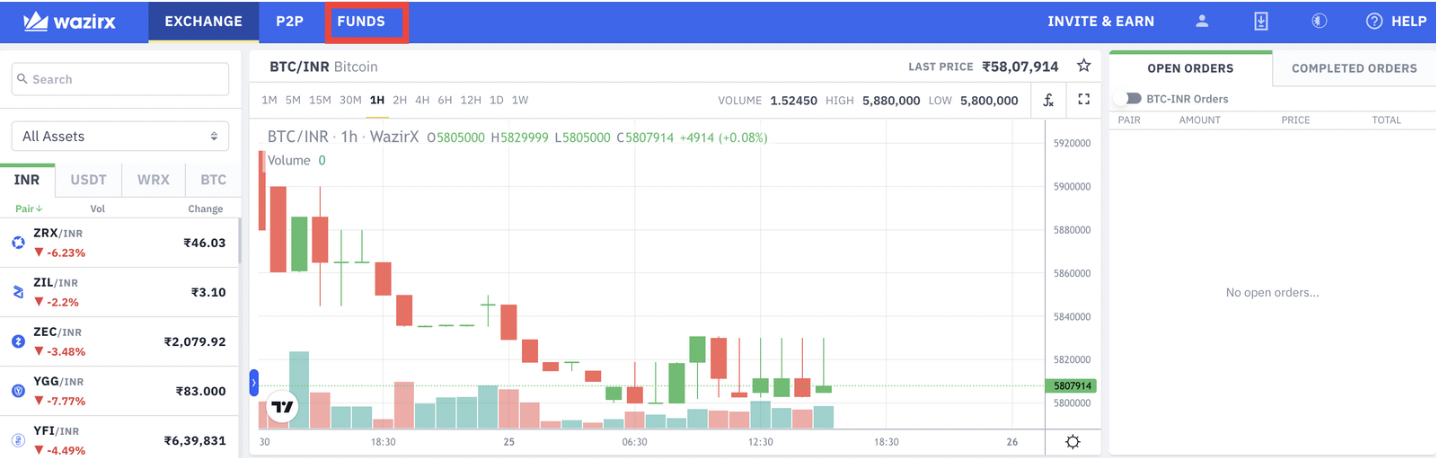Click the HIGH 5,880,000 value
The height and width of the screenshot is (458, 1436).
click(x=891, y=100)
